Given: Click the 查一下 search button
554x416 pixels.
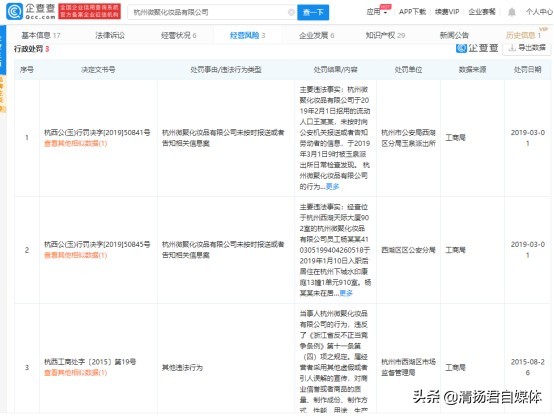Looking at the screenshot, I should click(313, 12).
